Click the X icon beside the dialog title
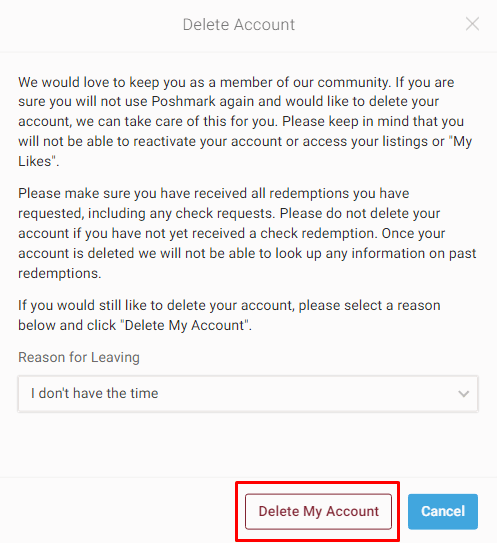The width and height of the screenshot is (497, 543). point(472,24)
